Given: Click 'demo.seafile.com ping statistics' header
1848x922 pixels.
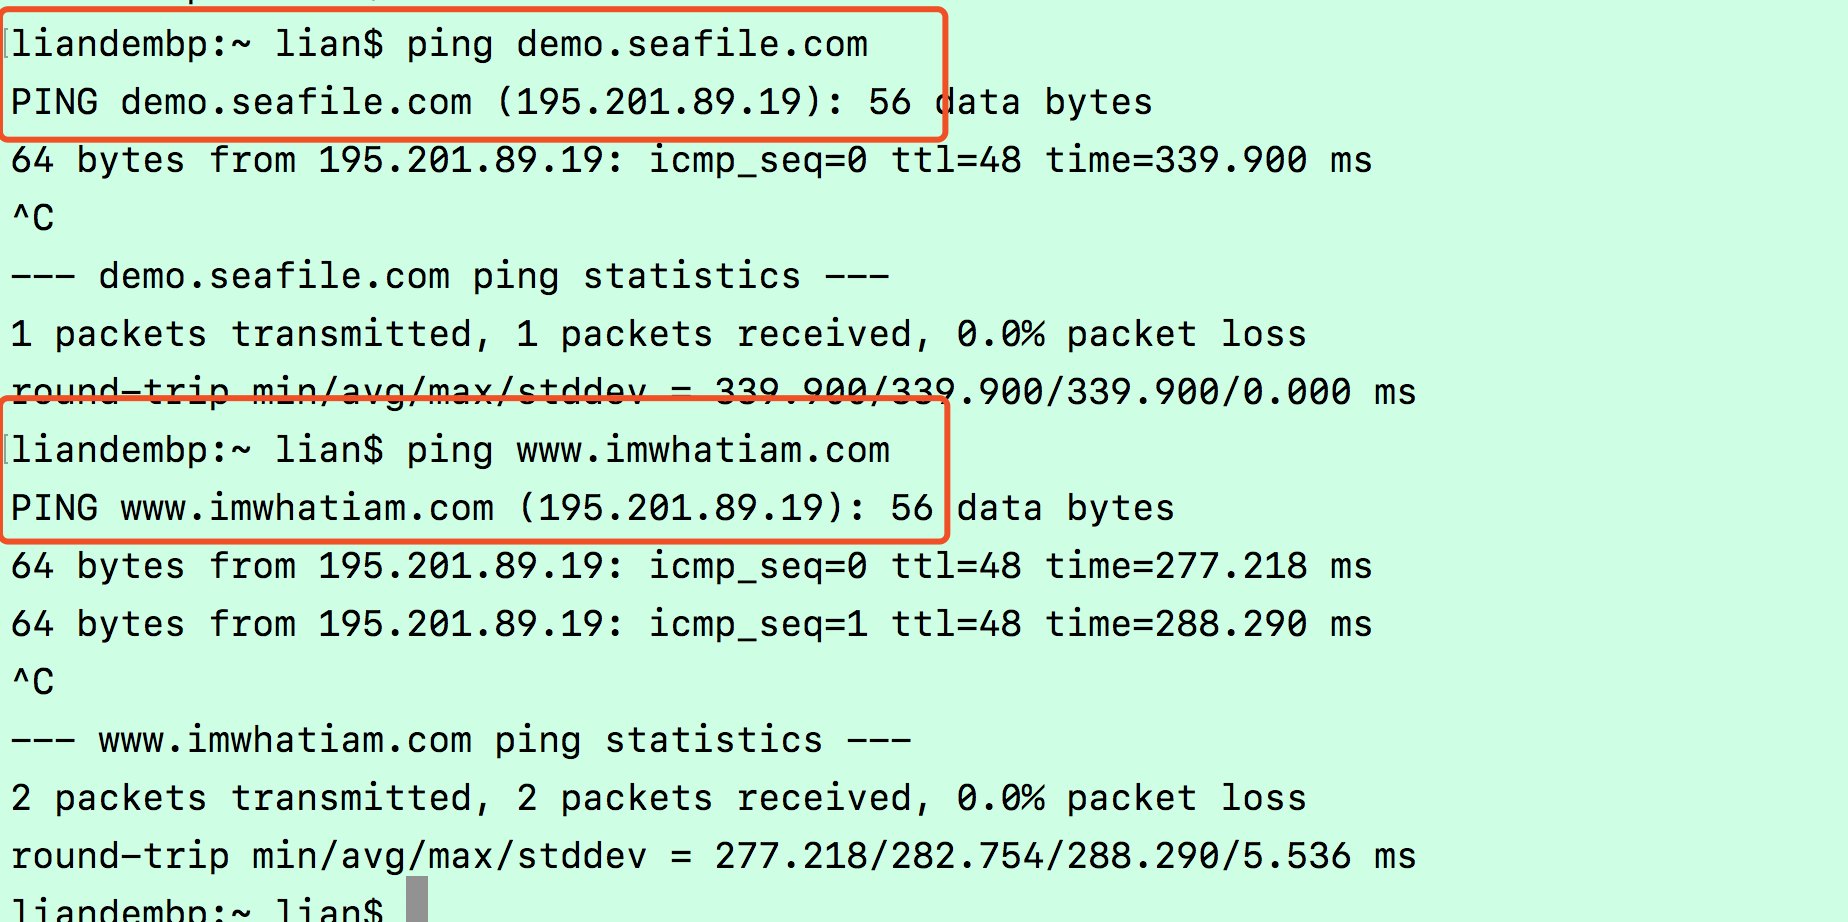Looking at the screenshot, I should 450,277.
